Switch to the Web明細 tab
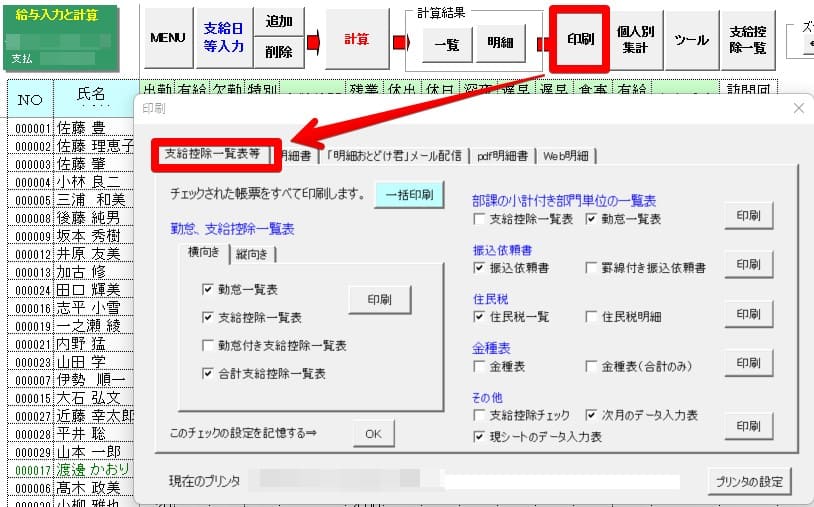The width and height of the screenshot is (814, 507). tap(567, 155)
